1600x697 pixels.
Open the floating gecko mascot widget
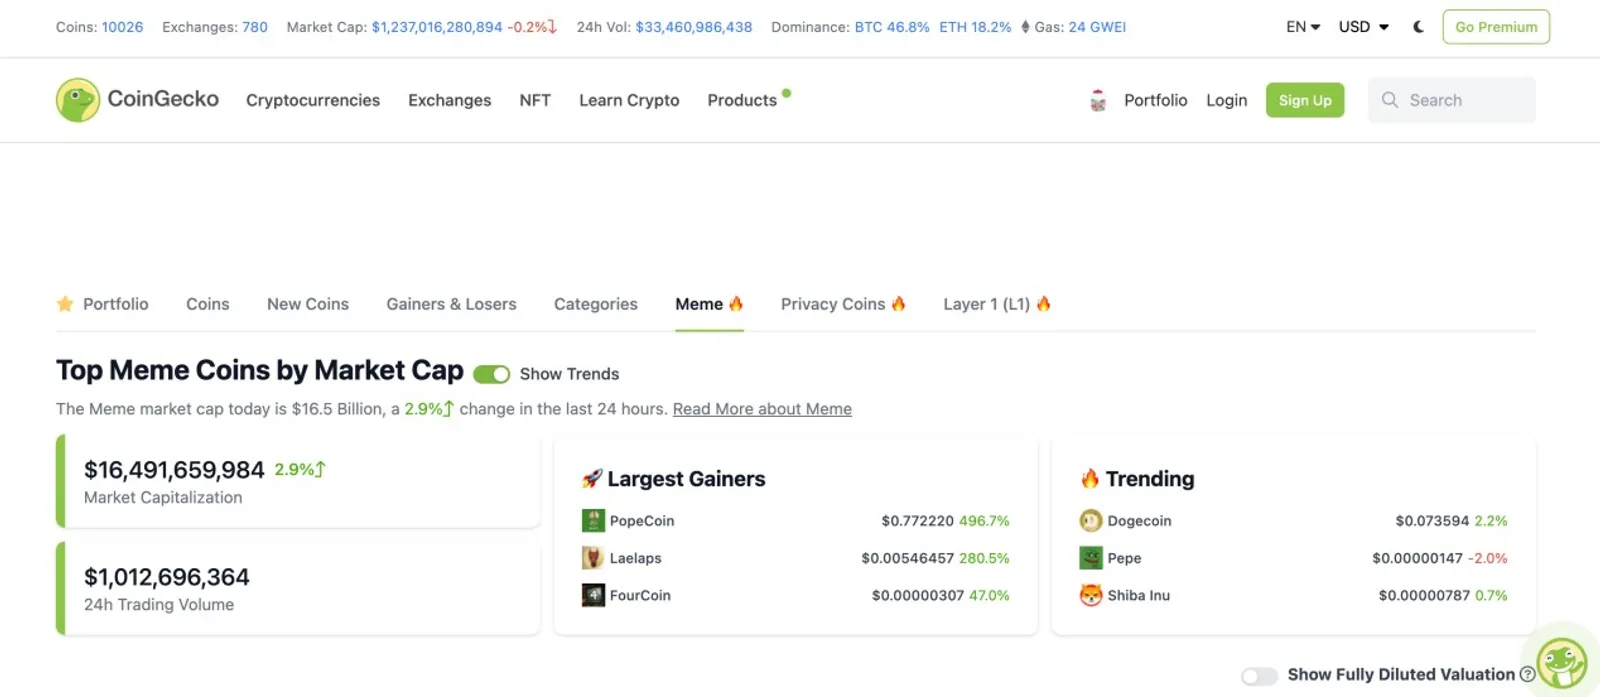pos(1562,662)
